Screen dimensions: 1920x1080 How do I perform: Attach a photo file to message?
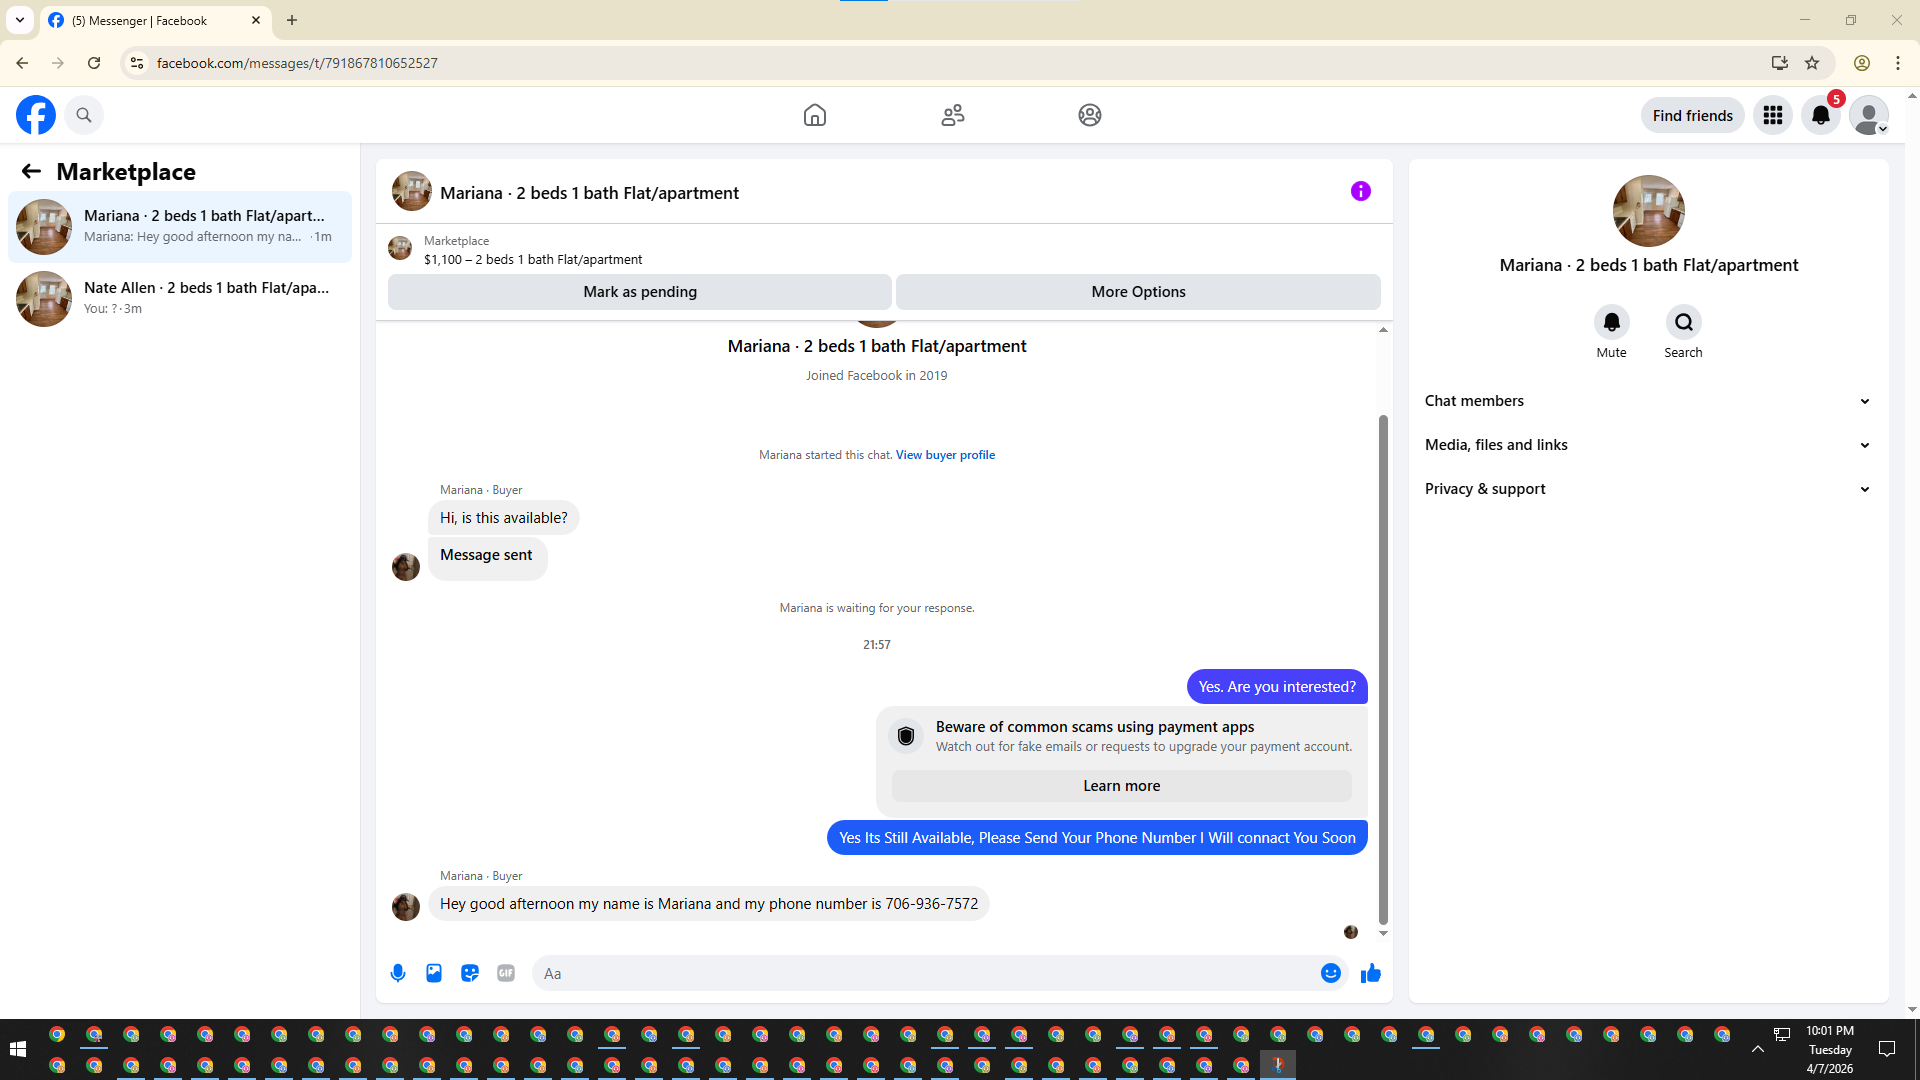(434, 973)
